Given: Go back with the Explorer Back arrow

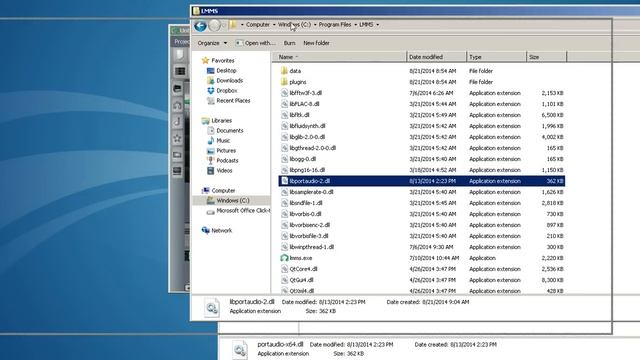Looking at the screenshot, I should pos(200,26).
